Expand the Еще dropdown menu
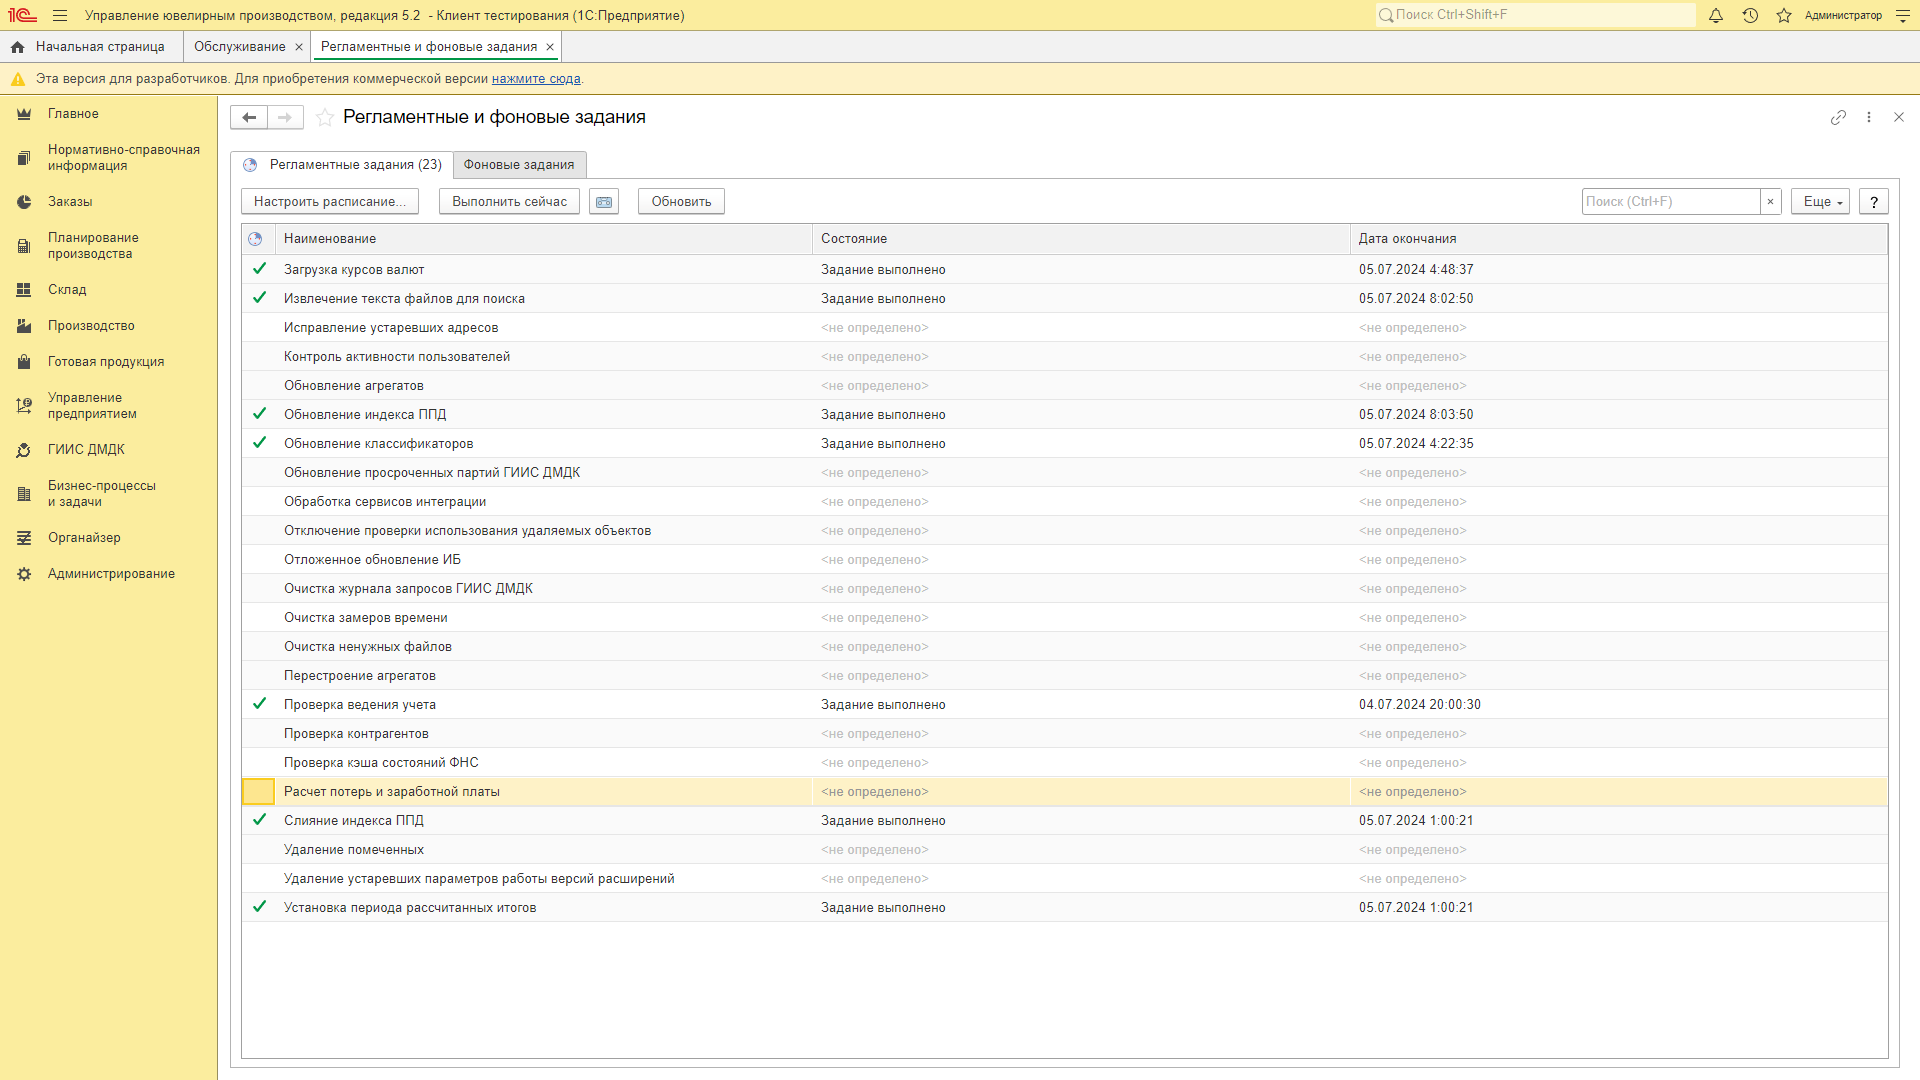Image resolution: width=1920 pixels, height=1080 pixels. point(1820,202)
